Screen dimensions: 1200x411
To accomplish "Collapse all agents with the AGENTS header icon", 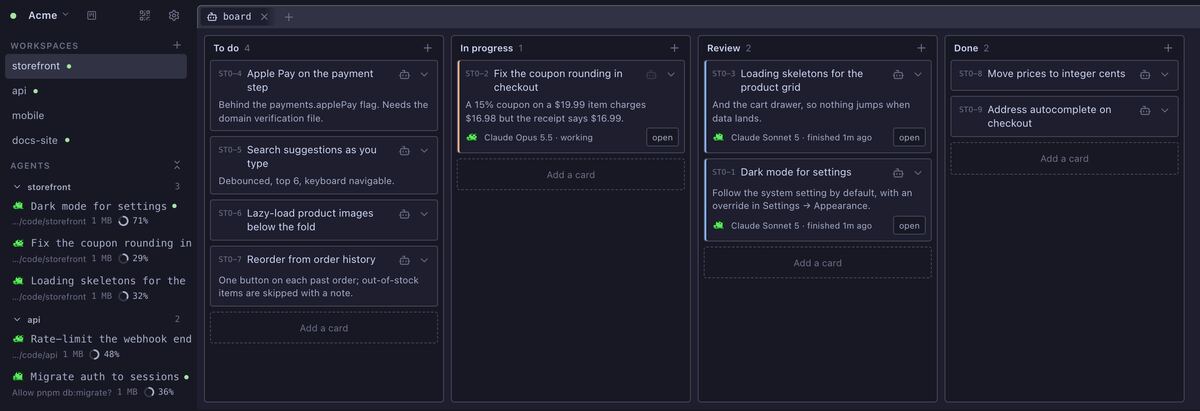I will [x=177, y=165].
